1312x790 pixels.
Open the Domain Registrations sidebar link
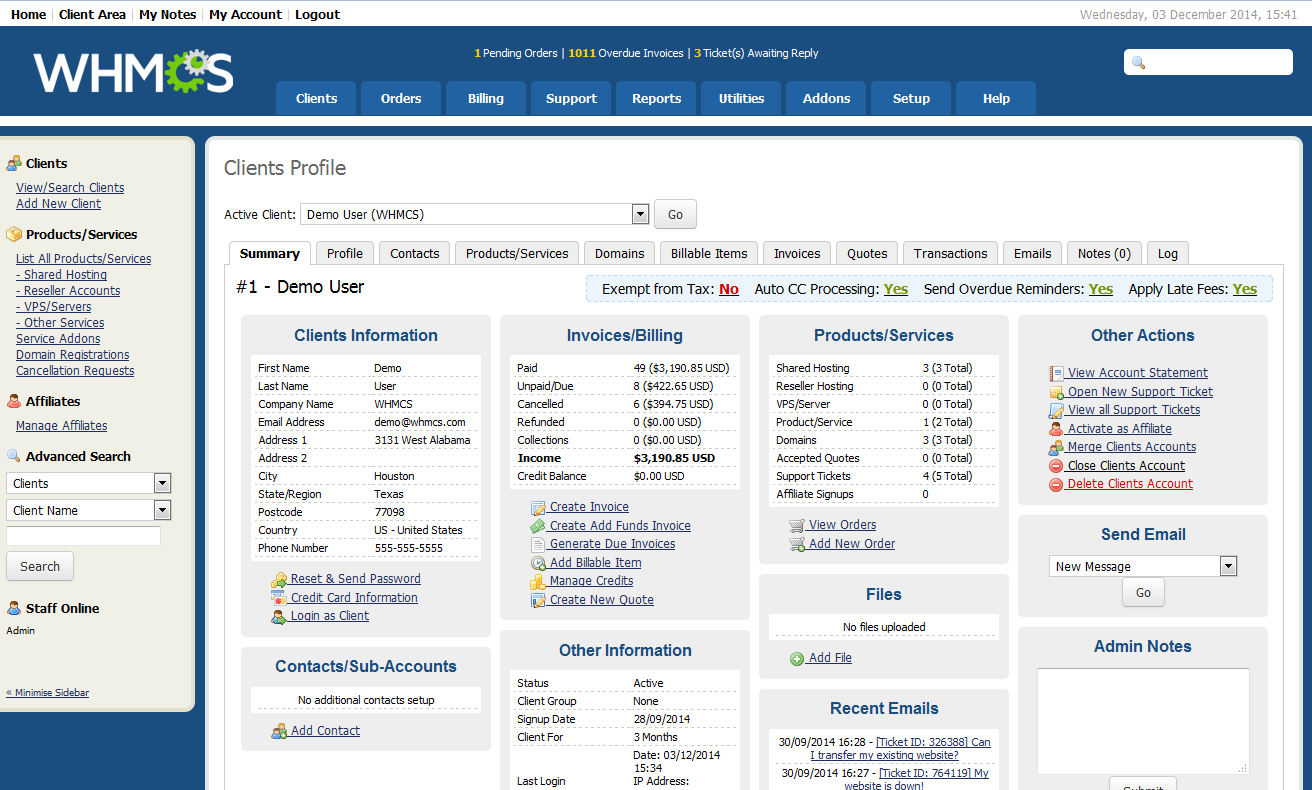pyautogui.click(x=72, y=354)
